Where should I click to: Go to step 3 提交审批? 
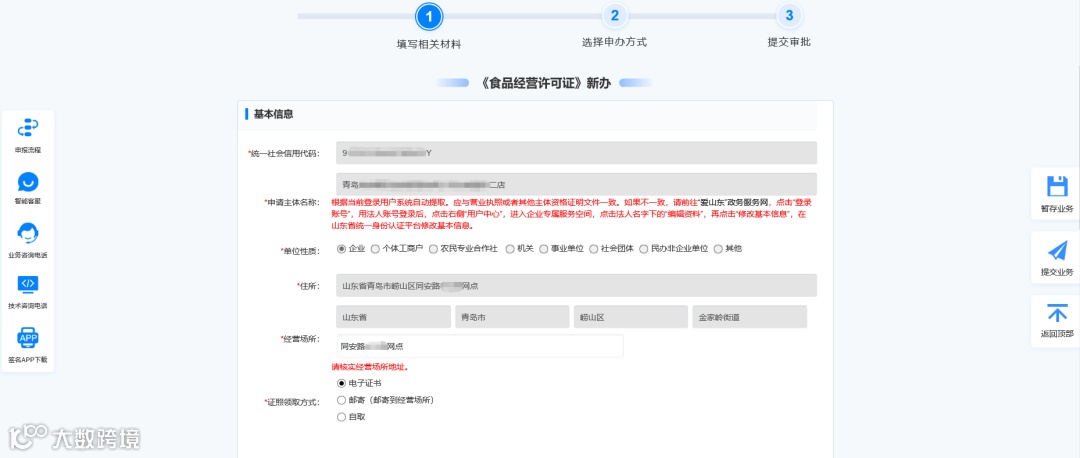point(789,16)
